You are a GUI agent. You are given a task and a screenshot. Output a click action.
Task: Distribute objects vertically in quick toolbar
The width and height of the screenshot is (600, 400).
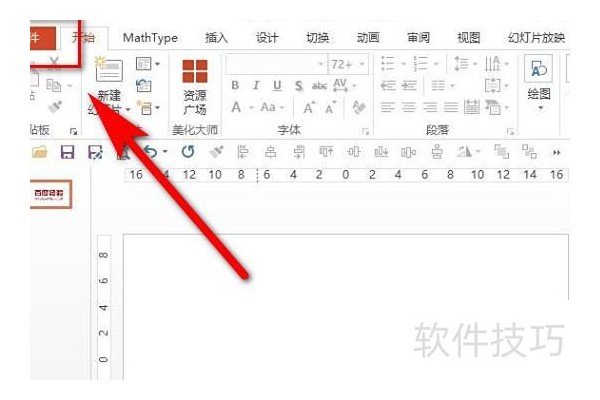point(437,152)
